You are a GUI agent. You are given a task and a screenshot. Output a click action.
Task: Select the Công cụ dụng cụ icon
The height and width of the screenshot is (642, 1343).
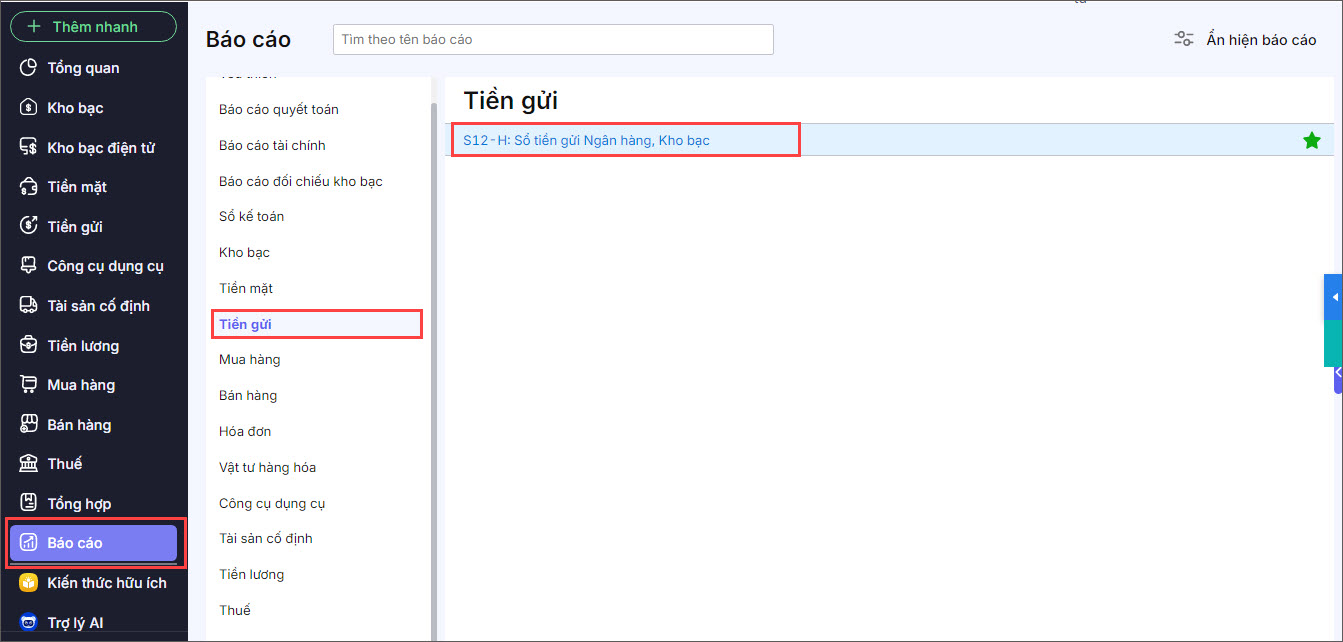28,266
